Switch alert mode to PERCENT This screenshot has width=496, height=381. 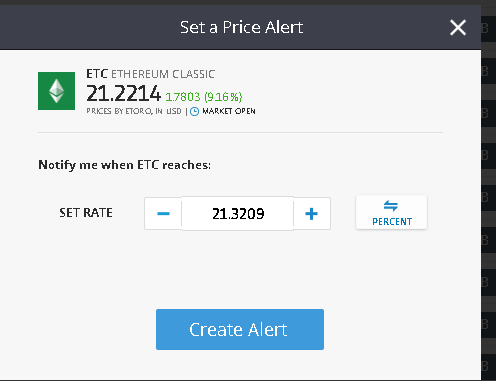pyautogui.click(x=391, y=212)
